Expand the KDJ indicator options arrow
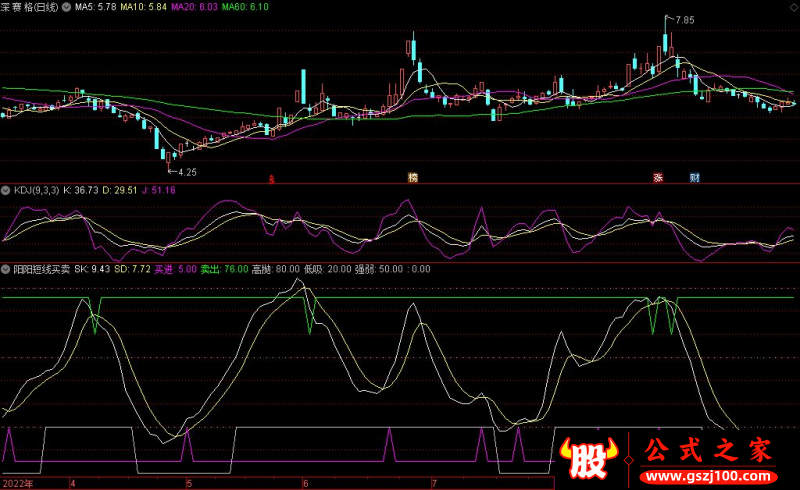Screen dimensions: 800x490 click(x=6, y=189)
